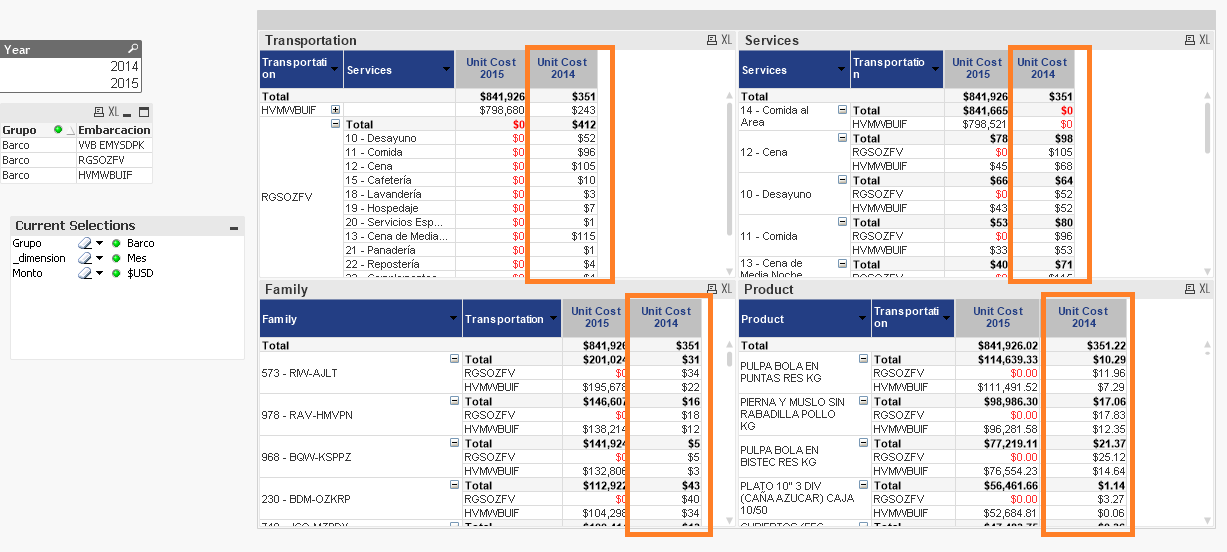Click the green indicator beside $USD selection

point(116,273)
